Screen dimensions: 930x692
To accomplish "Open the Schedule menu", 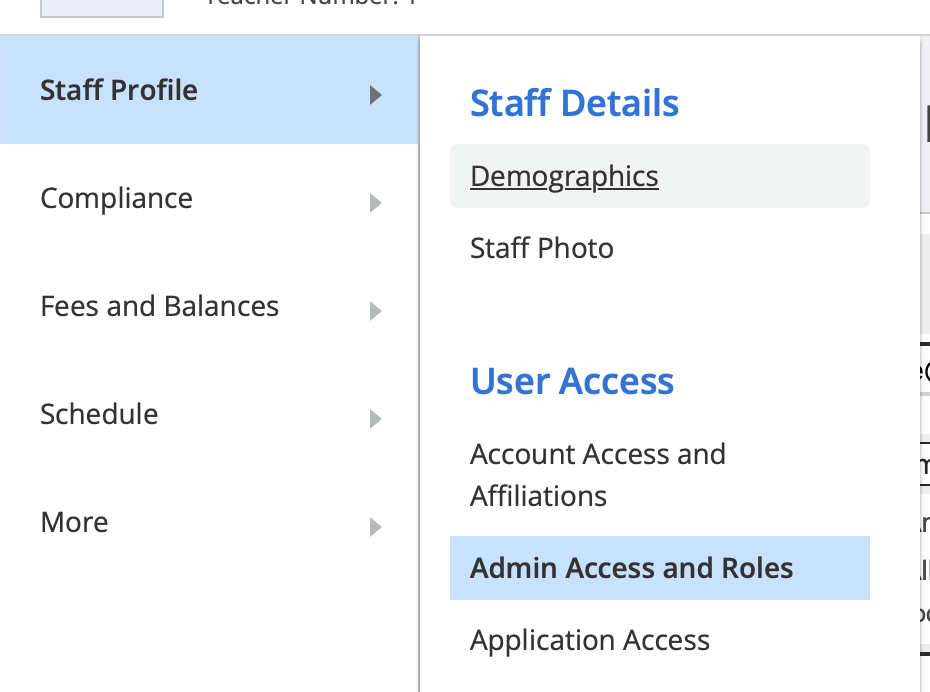I will pos(99,416).
